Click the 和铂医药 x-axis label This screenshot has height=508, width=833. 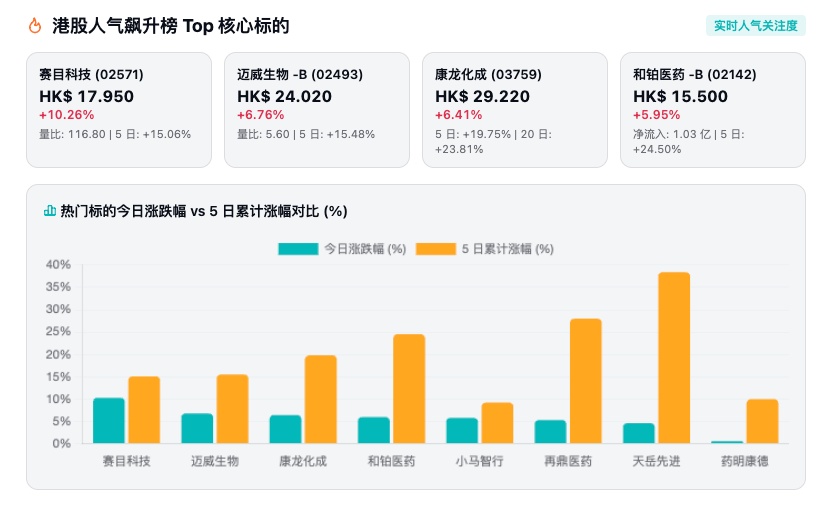pos(392,461)
